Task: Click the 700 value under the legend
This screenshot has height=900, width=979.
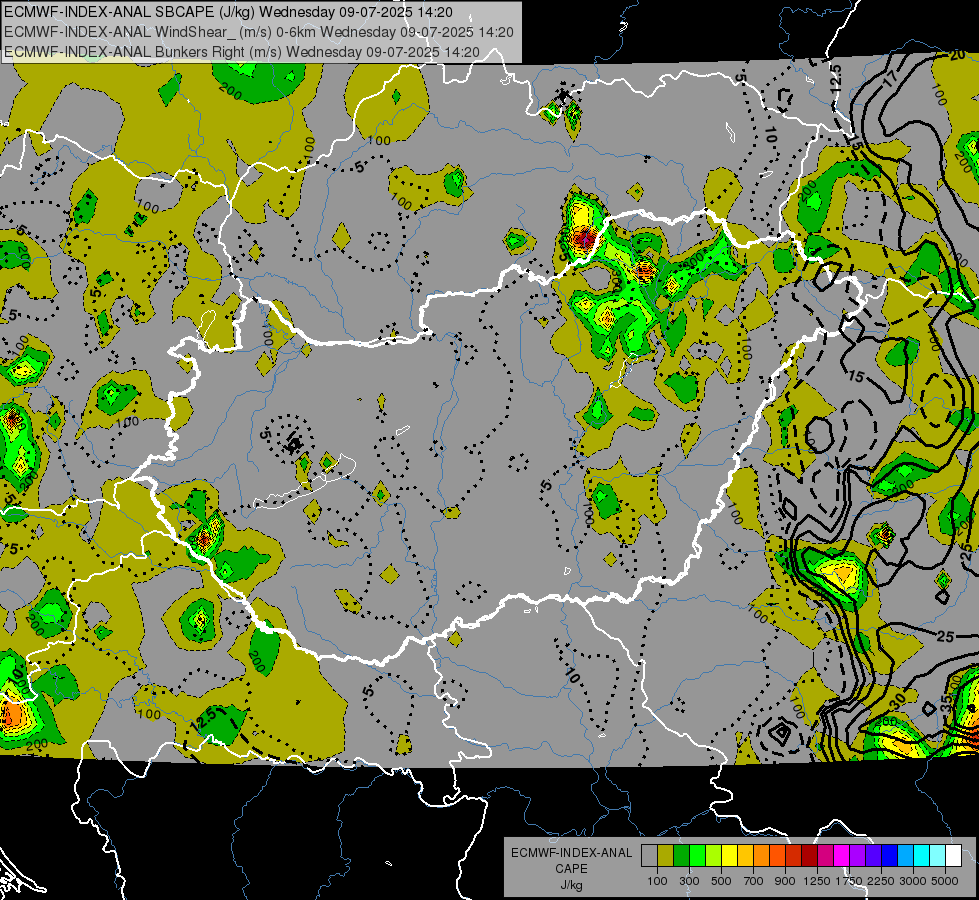Action: tap(753, 881)
